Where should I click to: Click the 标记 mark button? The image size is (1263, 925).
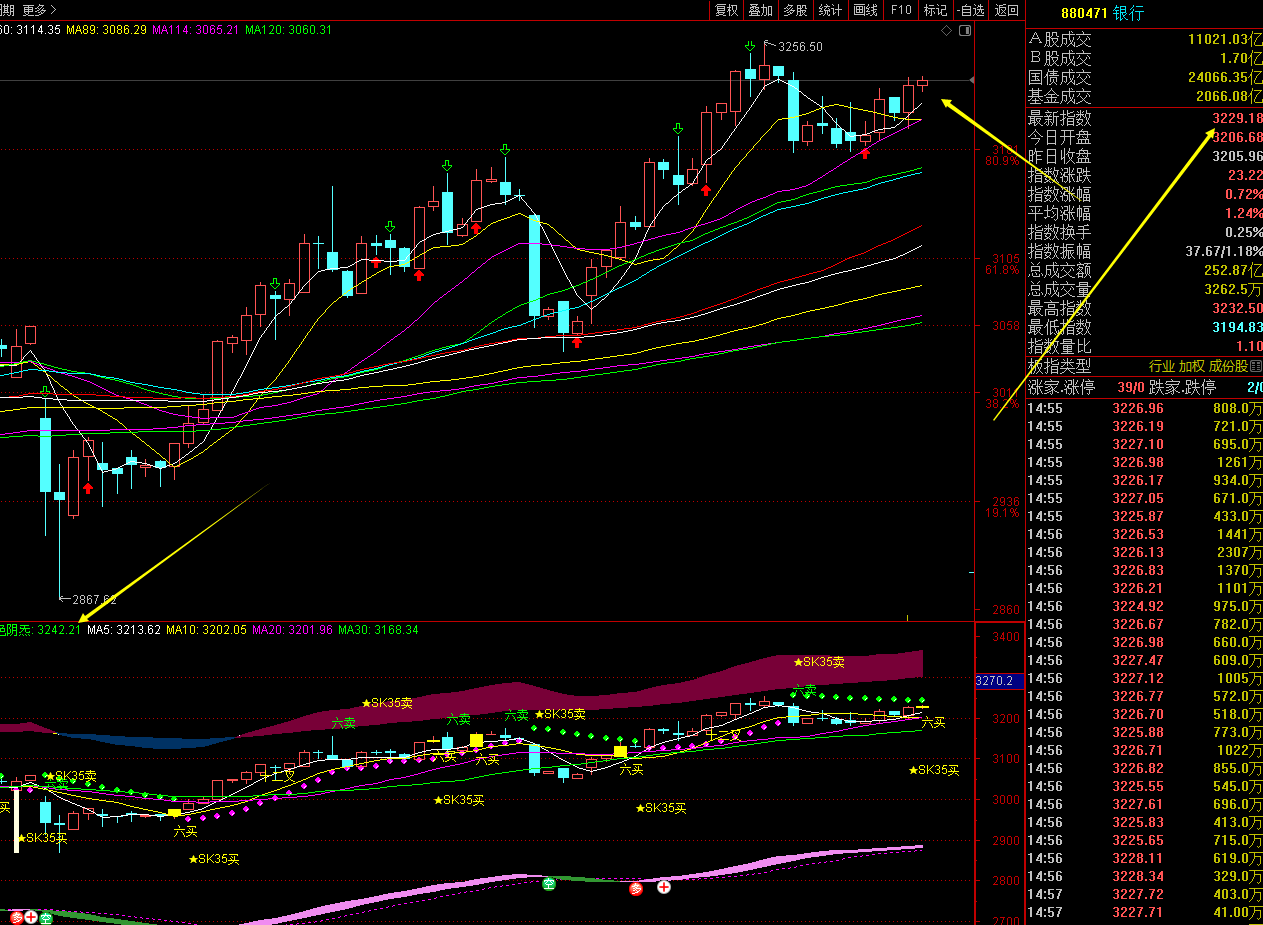(935, 10)
